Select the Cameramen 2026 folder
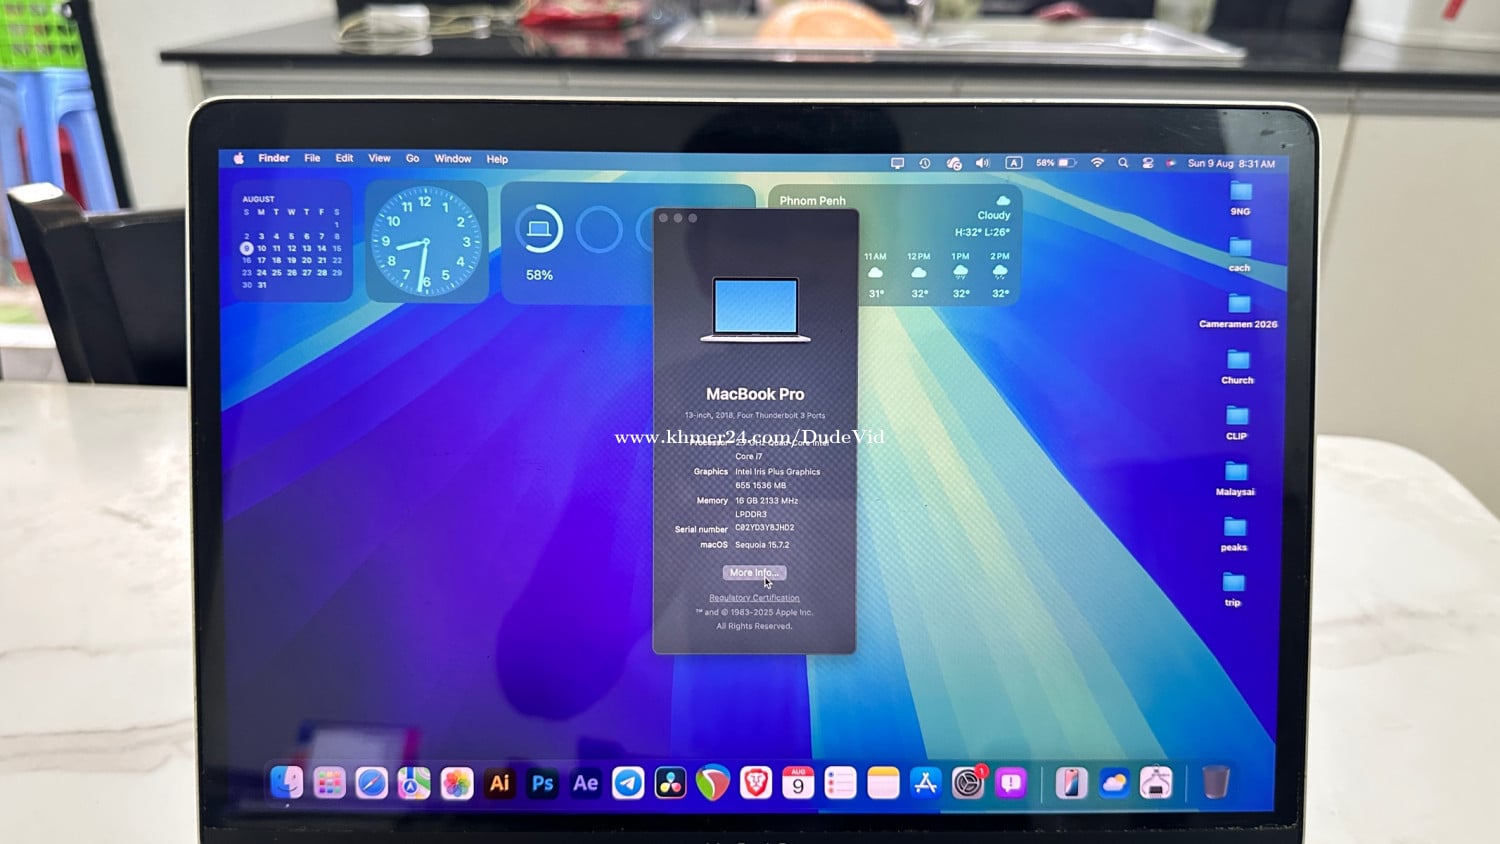1500x844 pixels. [x=1238, y=310]
